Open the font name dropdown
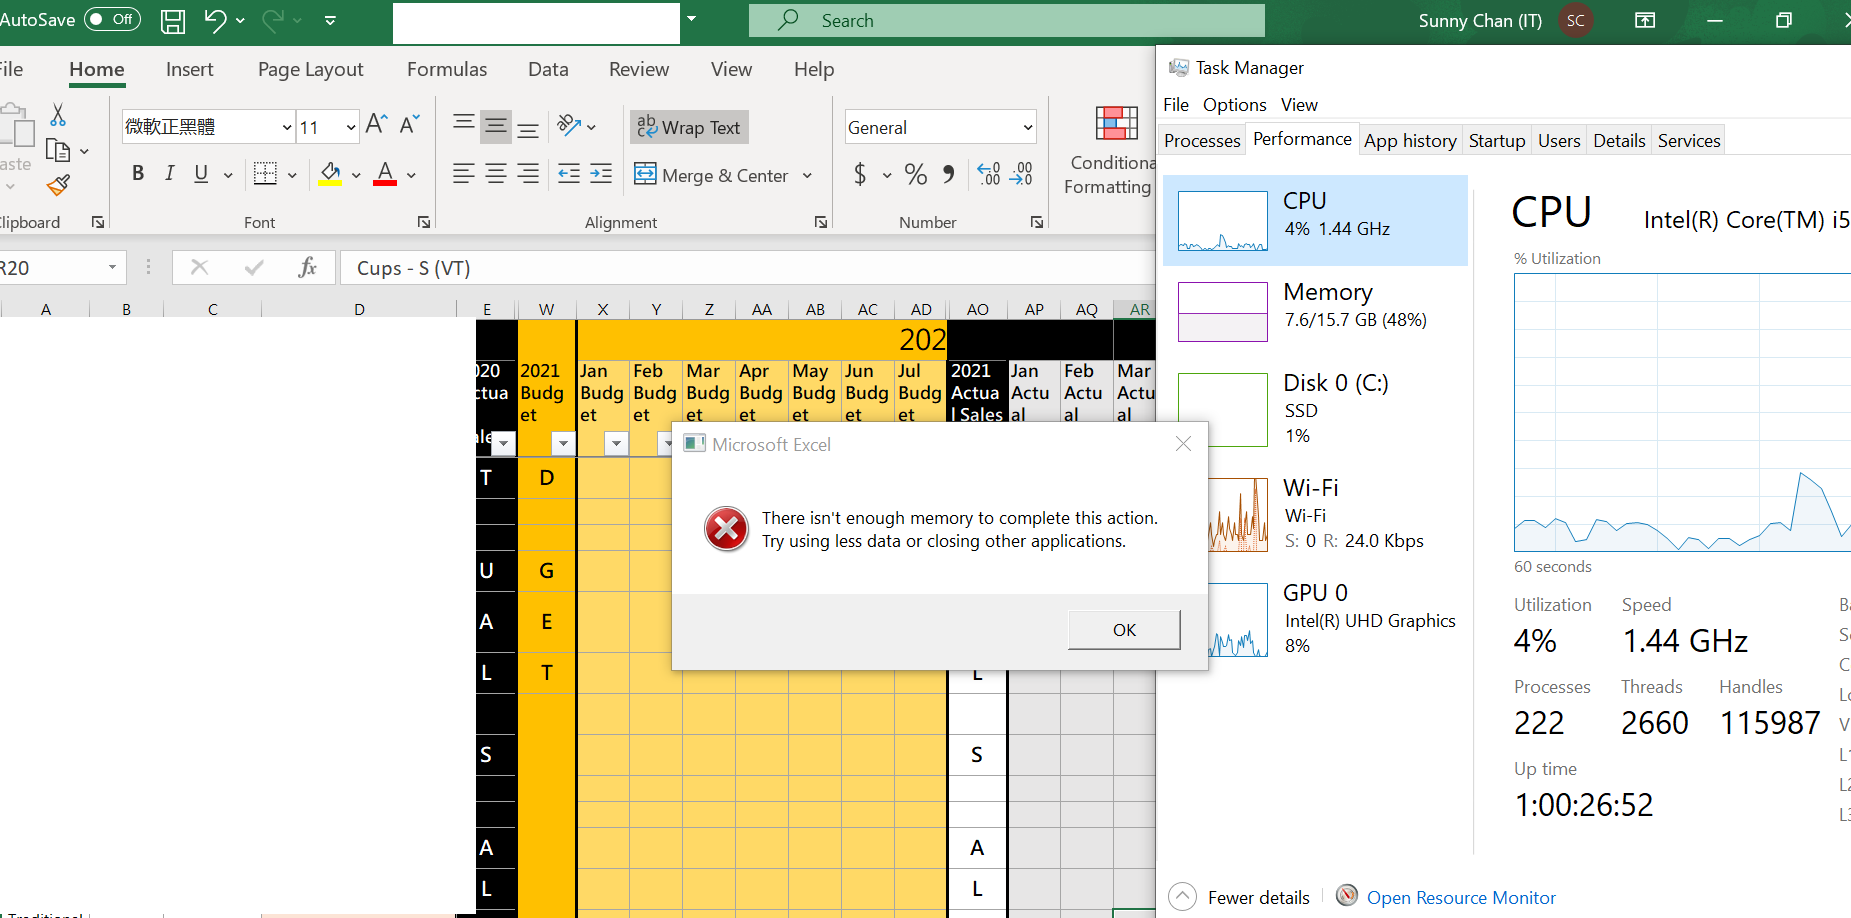Viewport: 1851px width, 918px height. (x=287, y=127)
